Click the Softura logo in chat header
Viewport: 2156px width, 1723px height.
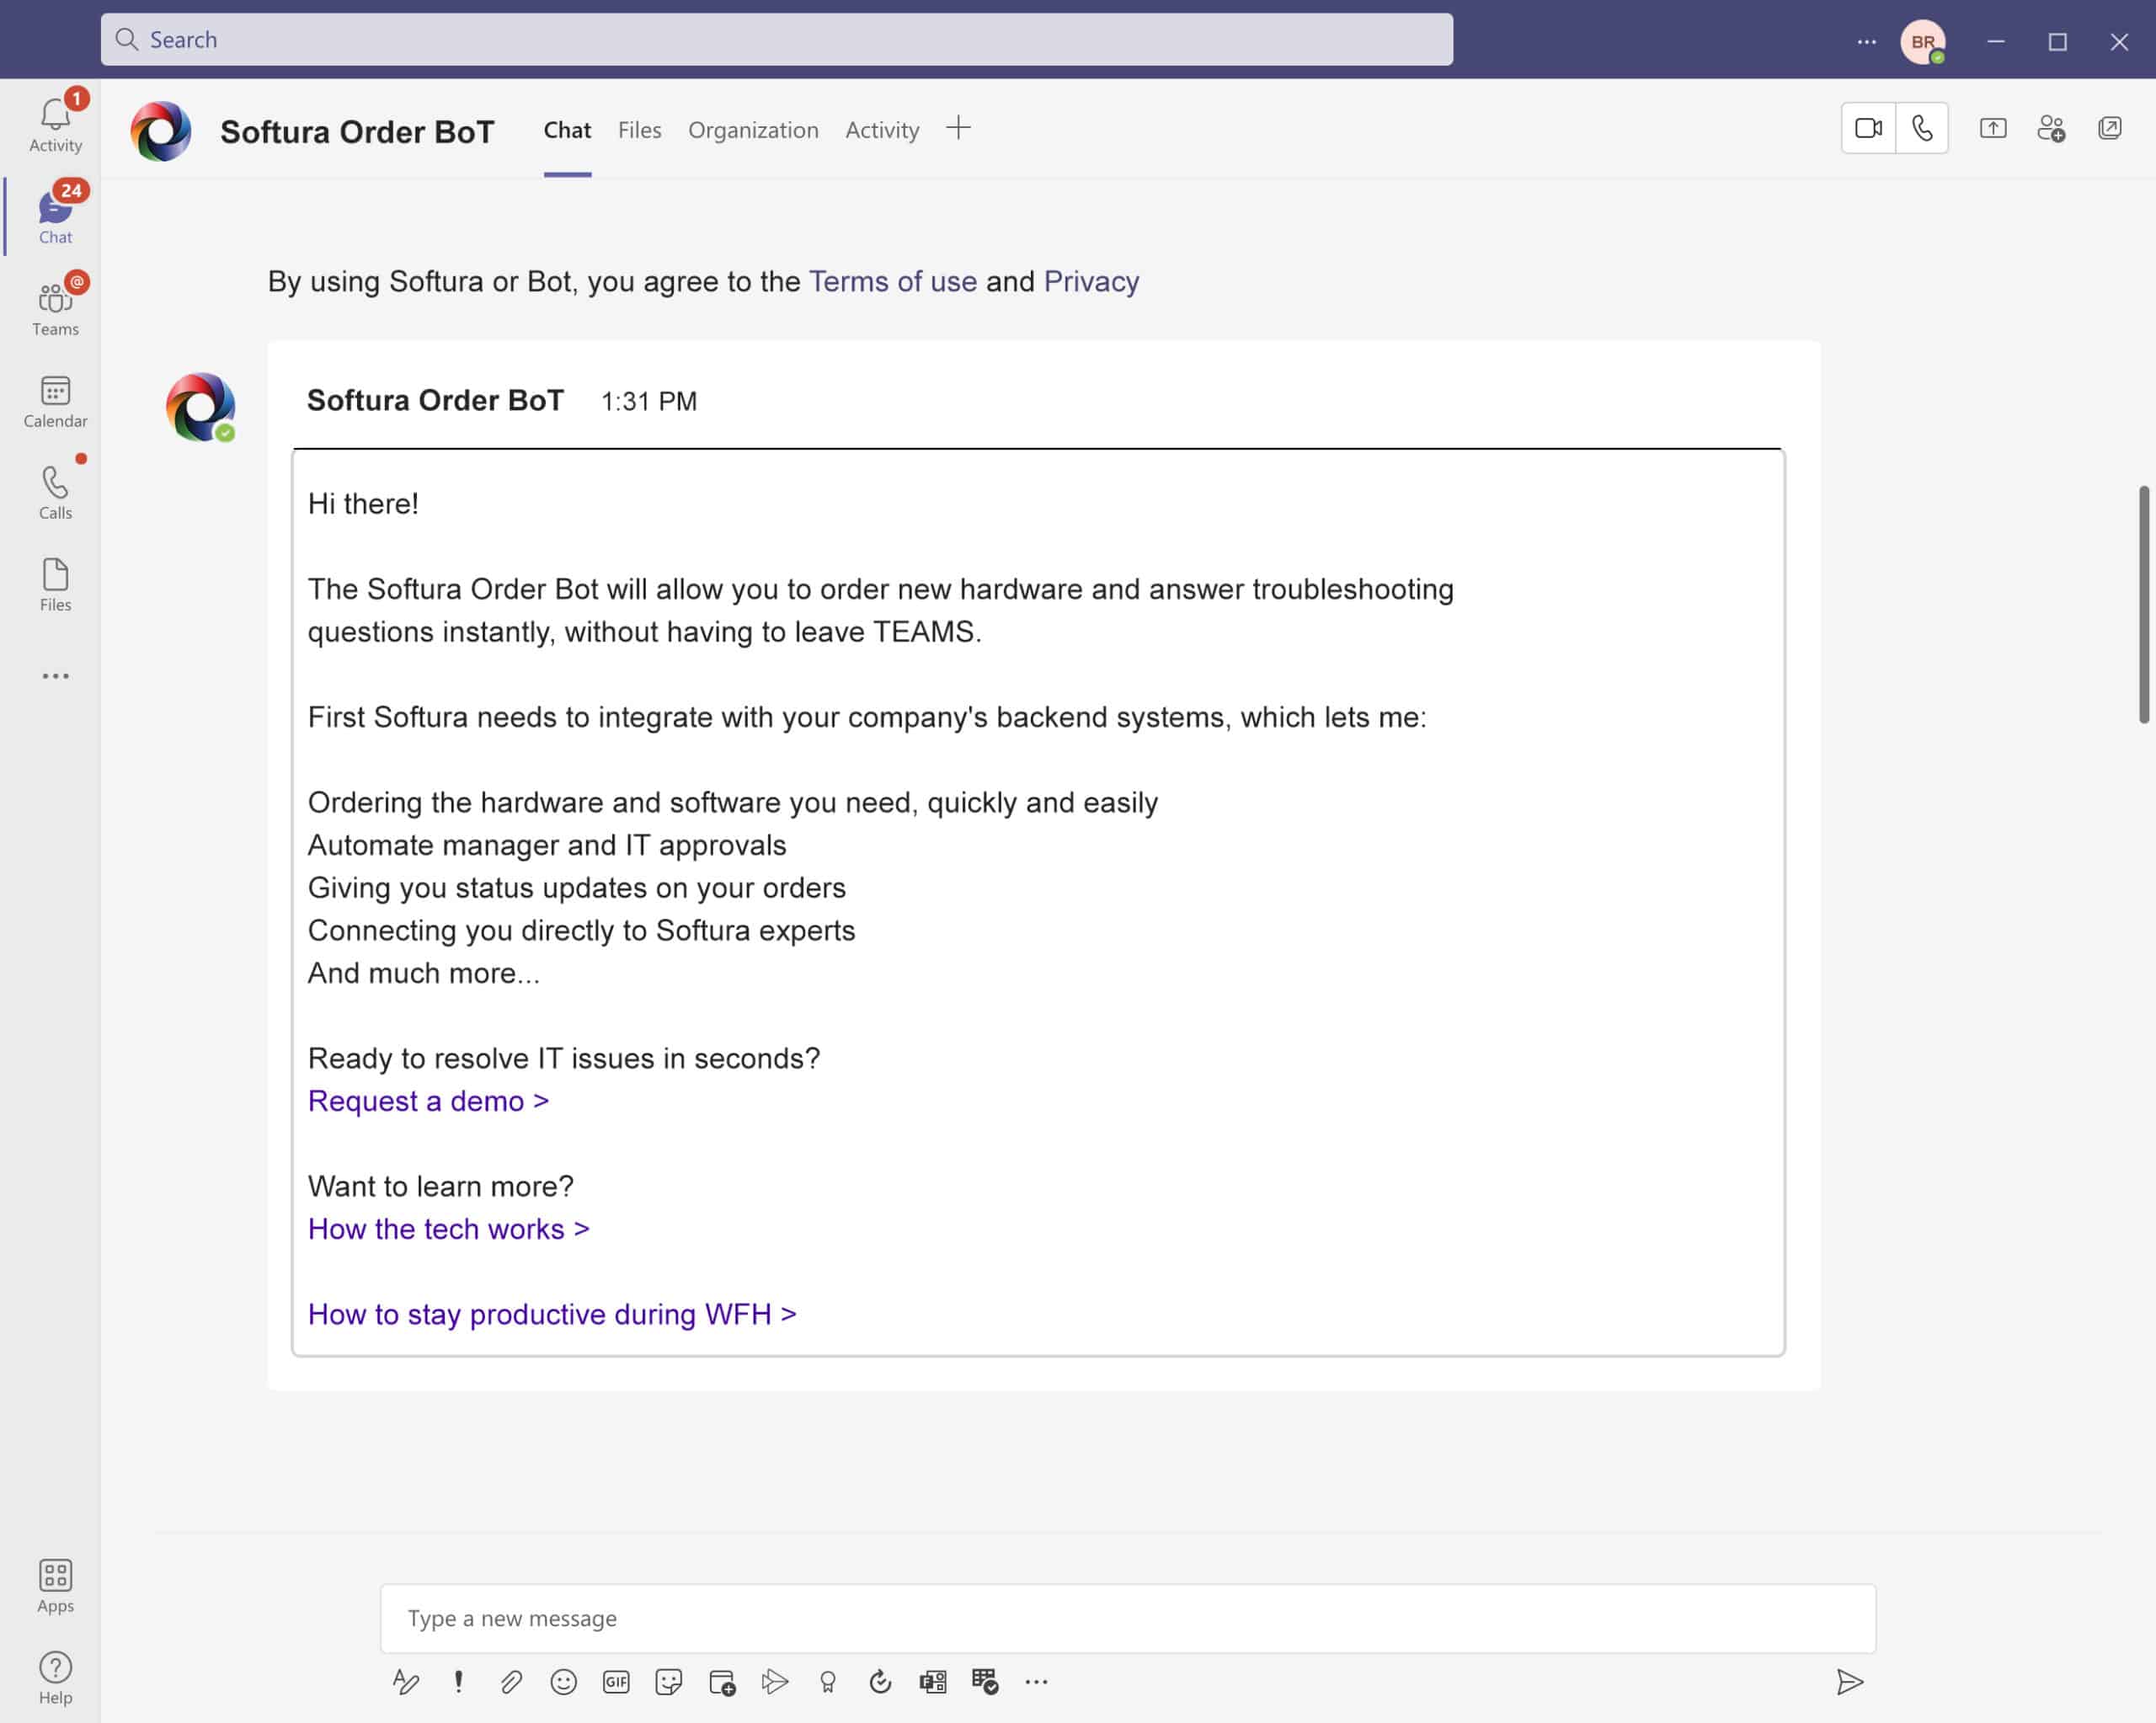160,131
